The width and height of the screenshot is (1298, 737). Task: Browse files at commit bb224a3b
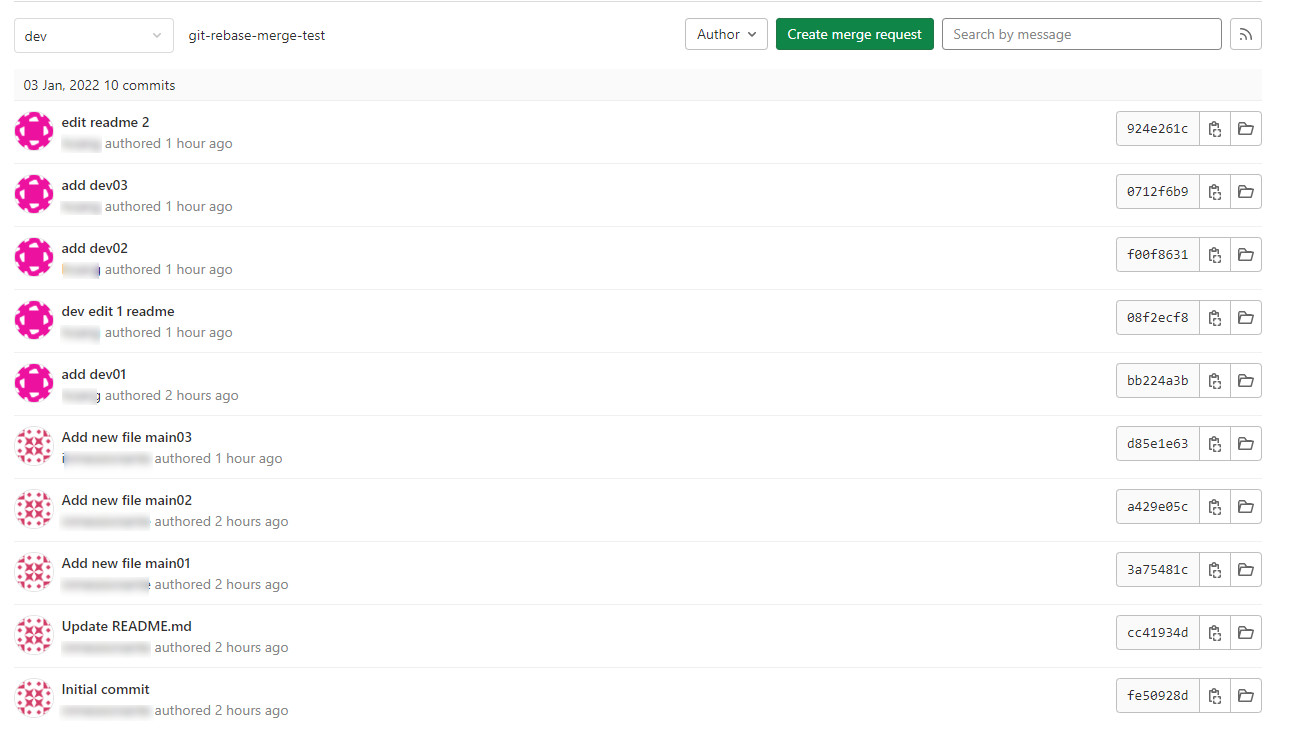click(1246, 381)
